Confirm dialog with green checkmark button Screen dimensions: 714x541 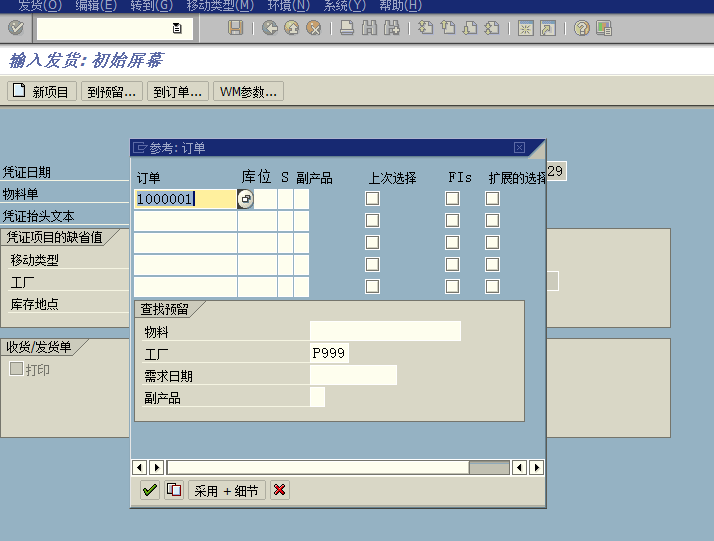pyautogui.click(x=150, y=490)
